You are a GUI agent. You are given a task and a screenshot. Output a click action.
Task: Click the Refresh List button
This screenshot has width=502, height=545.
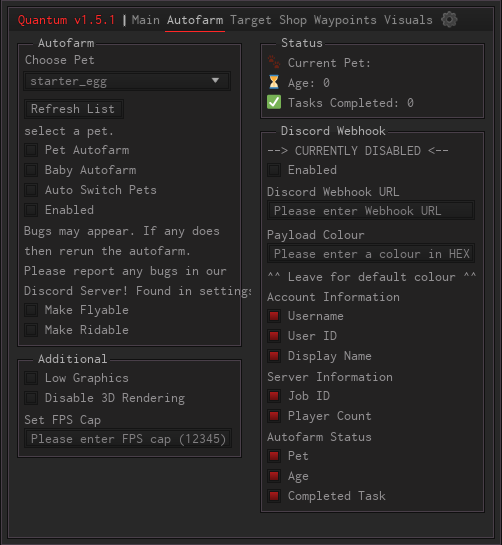[73, 109]
